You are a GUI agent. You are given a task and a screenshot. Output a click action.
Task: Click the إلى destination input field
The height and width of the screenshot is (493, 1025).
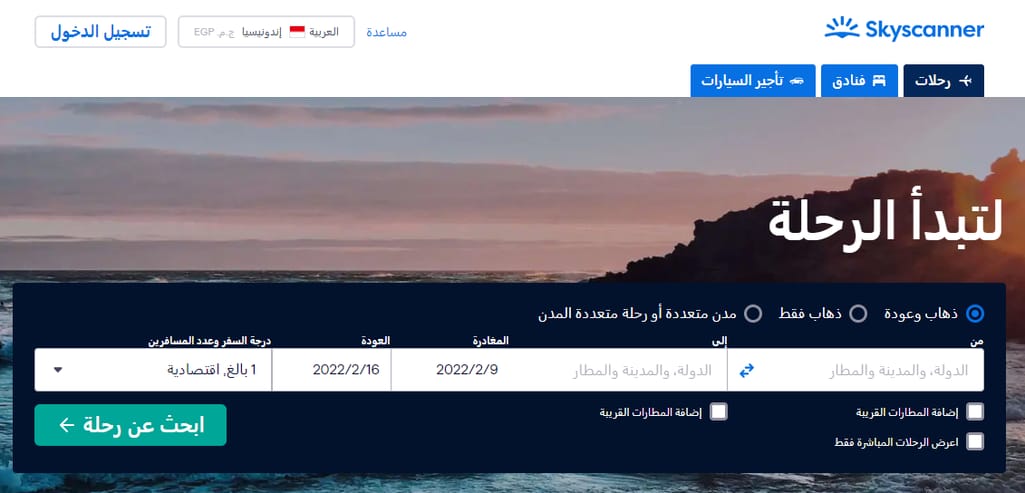pyautogui.click(x=618, y=370)
